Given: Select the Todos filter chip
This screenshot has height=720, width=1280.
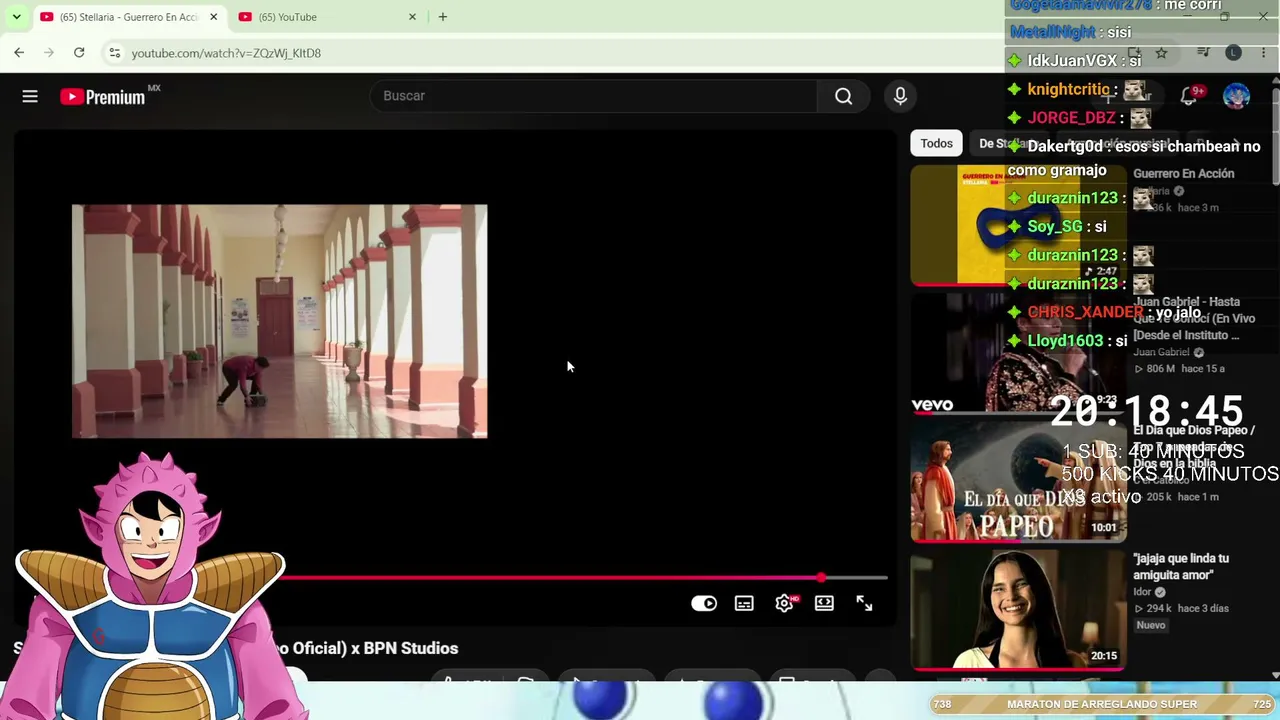Looking at the screenshot, I should [x=936, y=143].
